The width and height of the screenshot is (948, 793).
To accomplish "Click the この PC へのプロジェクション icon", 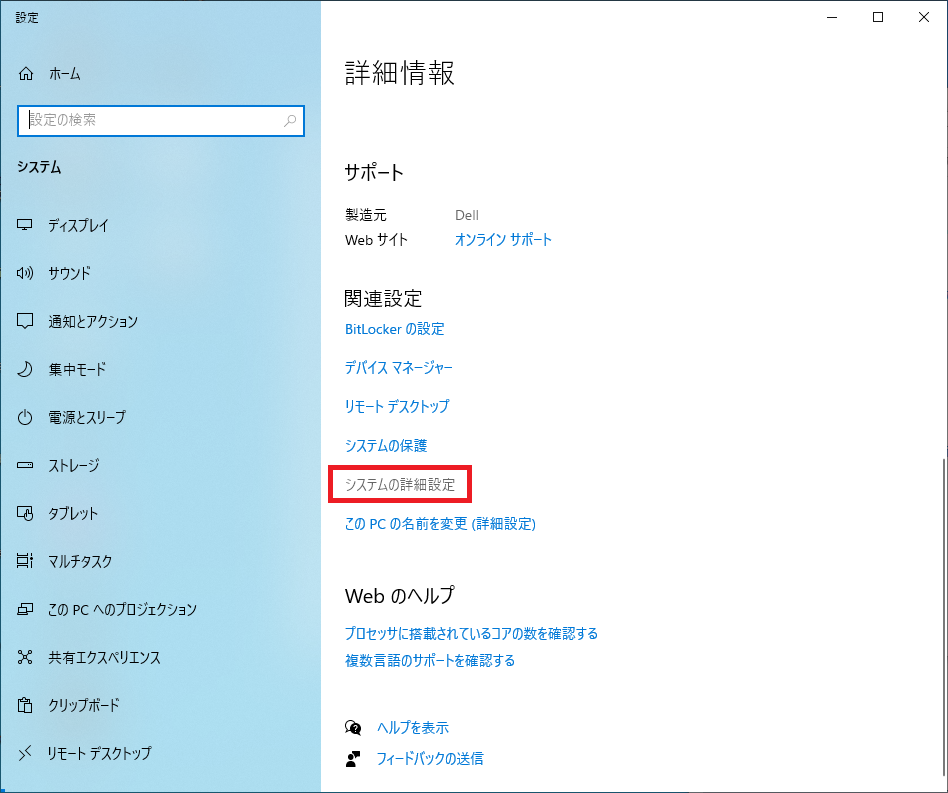I will (26, 609).
